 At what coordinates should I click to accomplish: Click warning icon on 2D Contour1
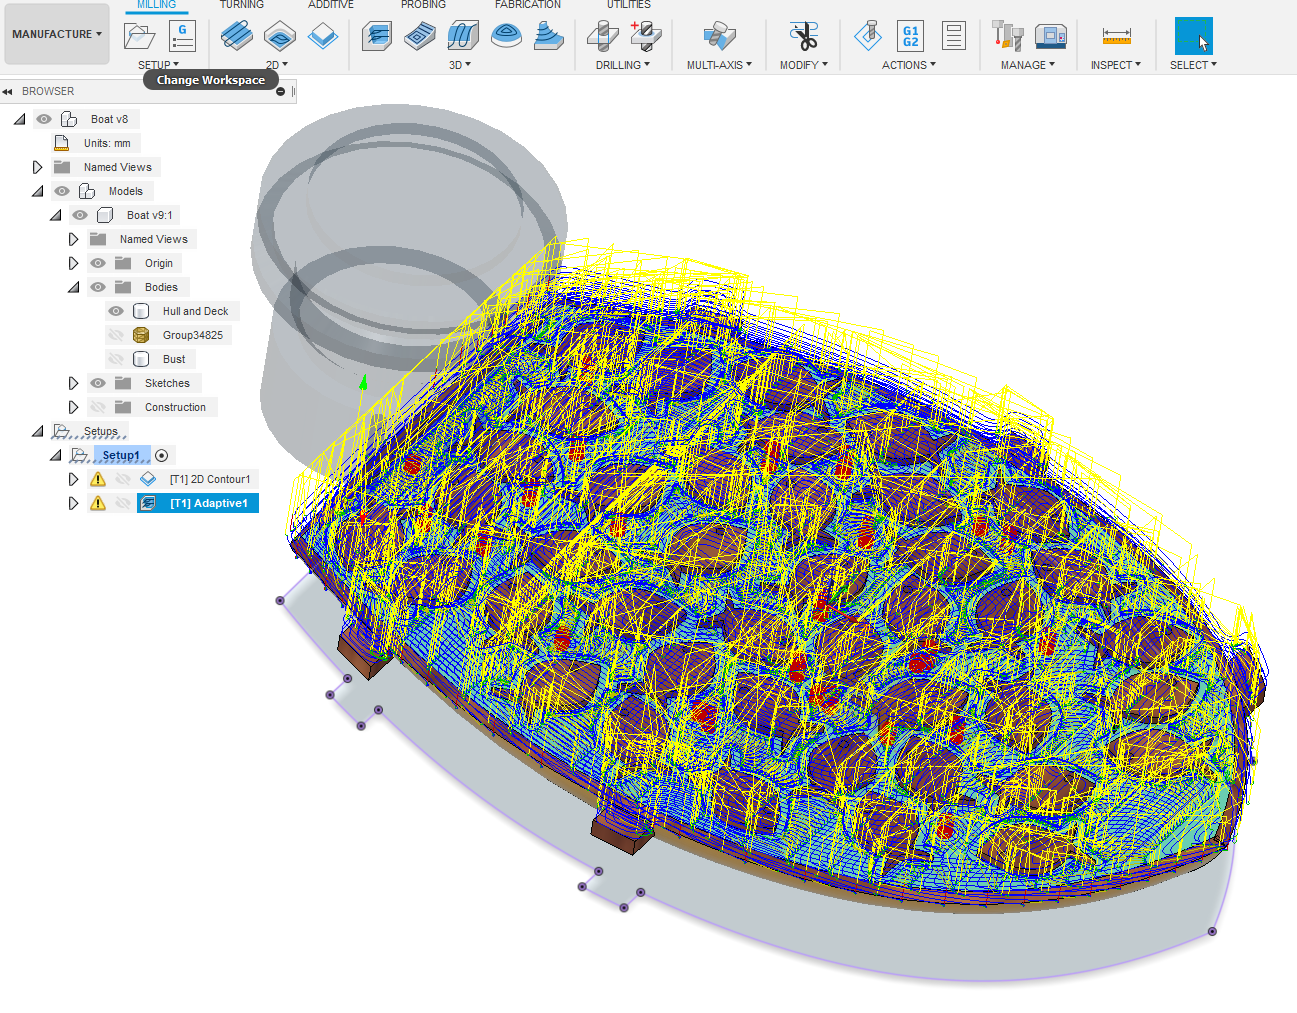(98, 479)
